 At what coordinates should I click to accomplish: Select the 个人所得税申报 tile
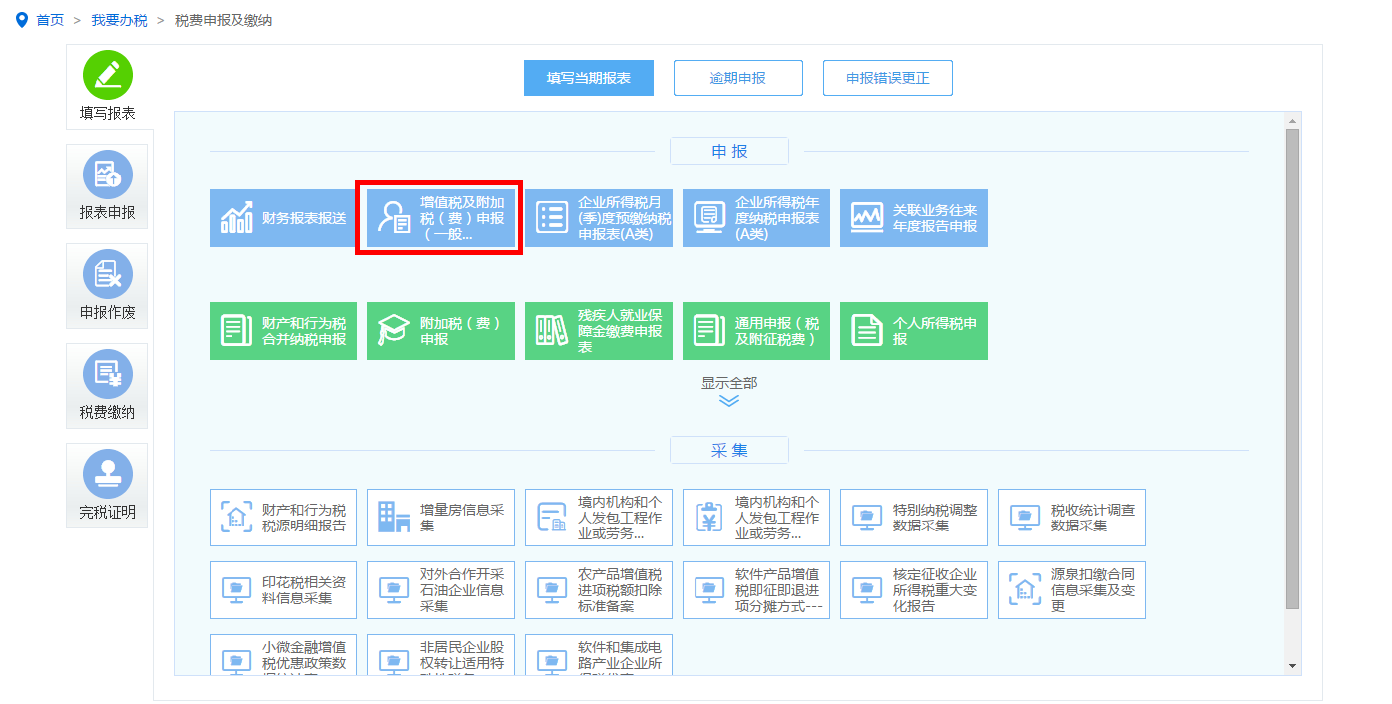click(913, 330)
